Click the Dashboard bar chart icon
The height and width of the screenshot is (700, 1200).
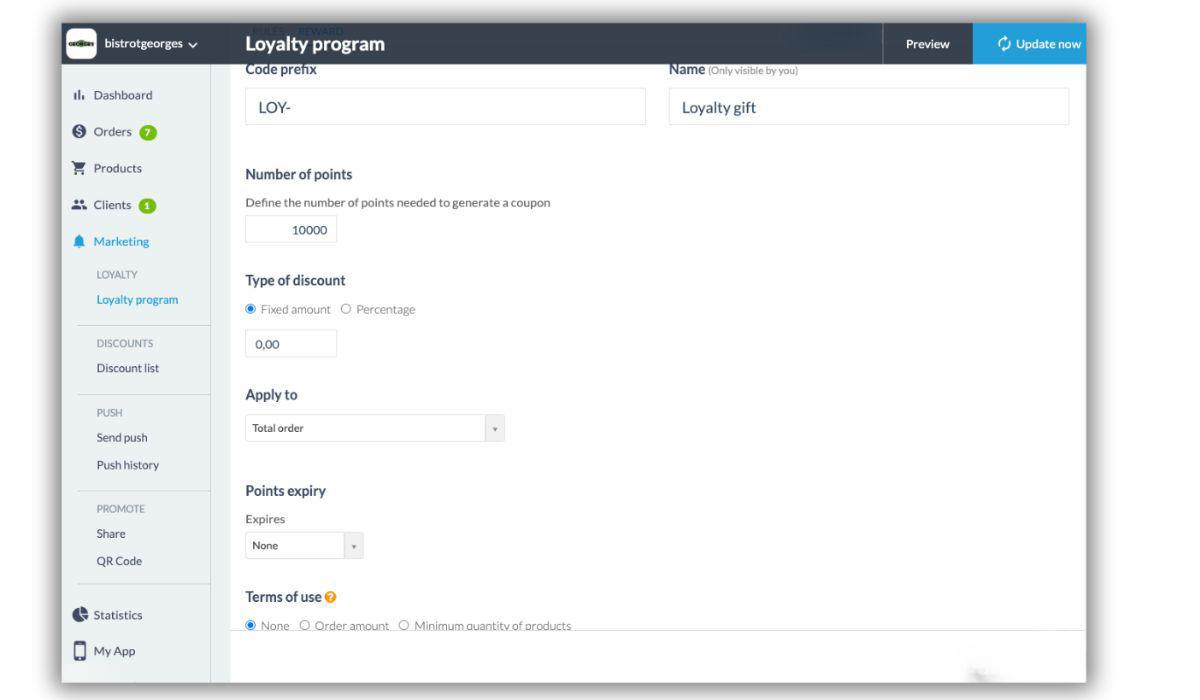tap(79, 96)
